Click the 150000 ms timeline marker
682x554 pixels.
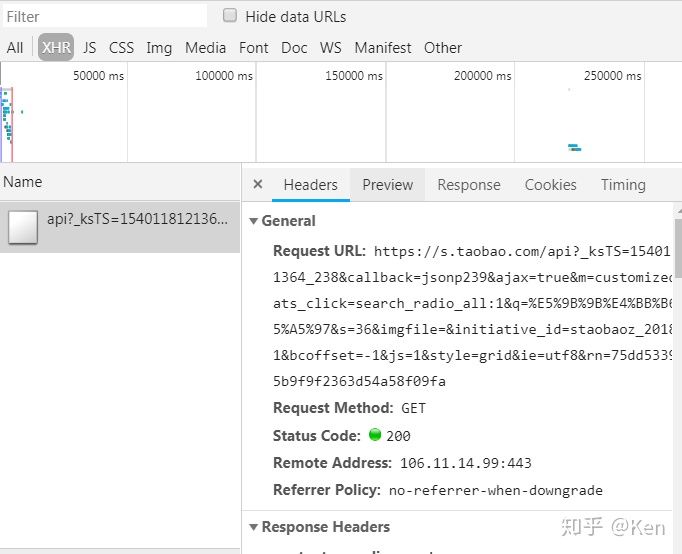354,76
